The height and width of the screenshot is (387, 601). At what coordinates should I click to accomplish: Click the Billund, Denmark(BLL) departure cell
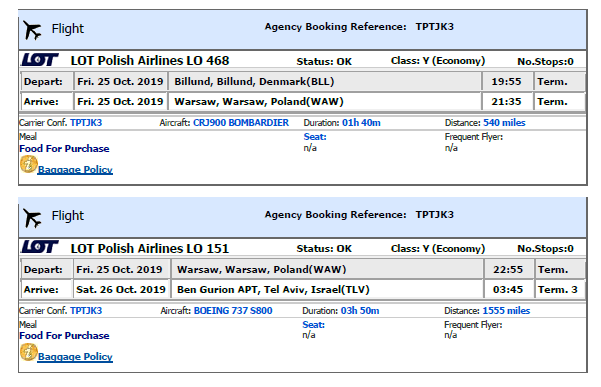coord(325,82)
